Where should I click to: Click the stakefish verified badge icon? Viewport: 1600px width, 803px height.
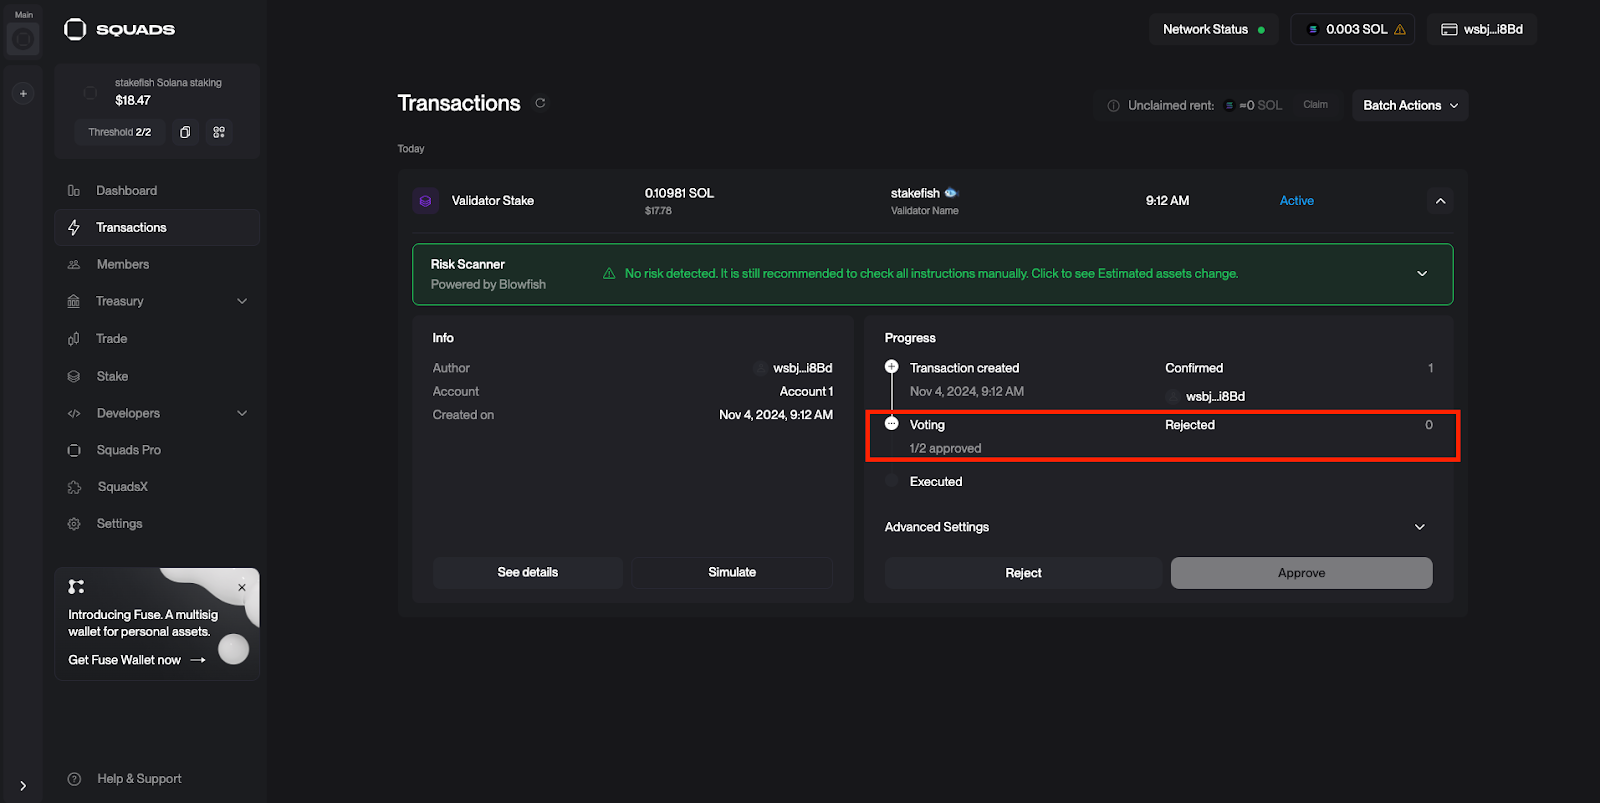click(951, 193)
